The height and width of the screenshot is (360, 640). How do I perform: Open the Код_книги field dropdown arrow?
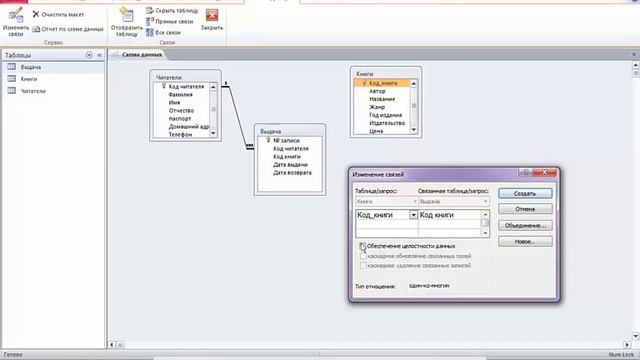point(413,215)
